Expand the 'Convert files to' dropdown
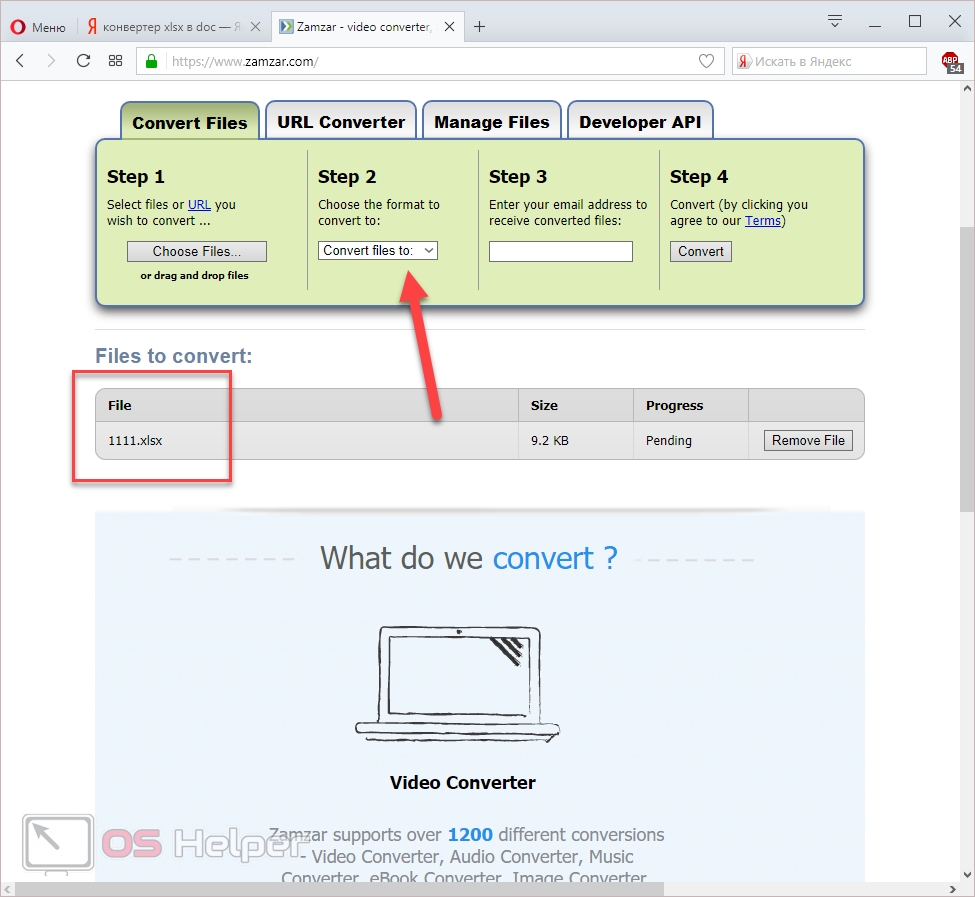The height and width of the screenshot is (897, 975). tap(378, 251)
